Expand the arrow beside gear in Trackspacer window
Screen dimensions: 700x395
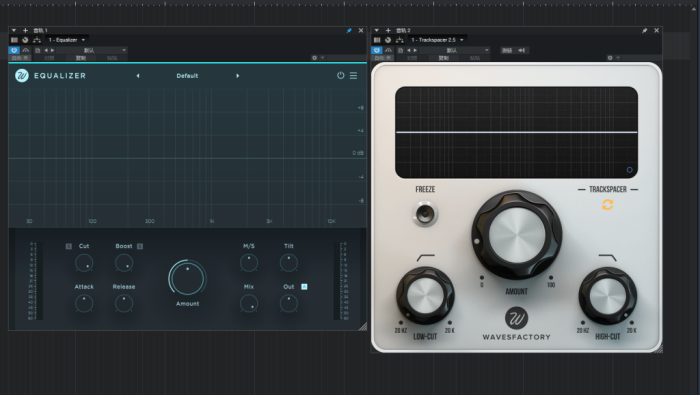point(618,58)
